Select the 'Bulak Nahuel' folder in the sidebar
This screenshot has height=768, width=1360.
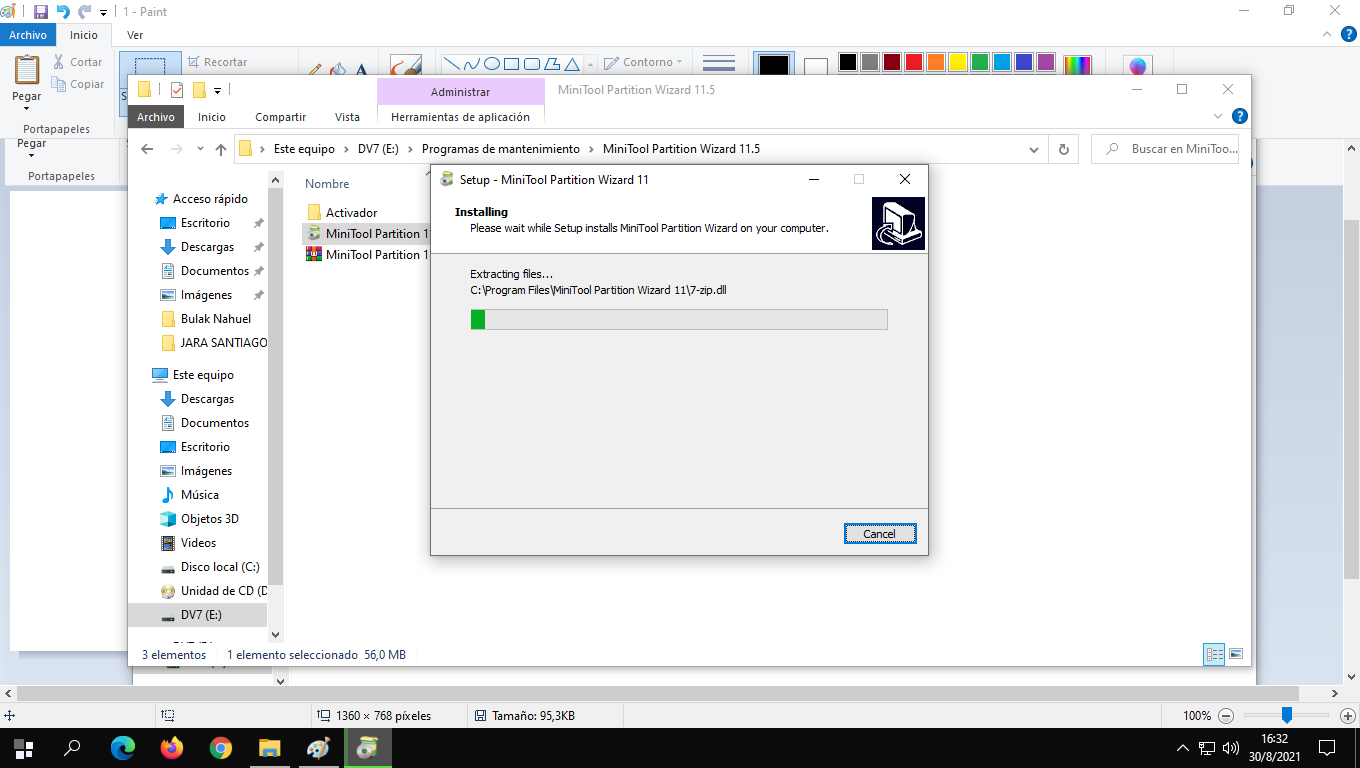click(215, 319)
